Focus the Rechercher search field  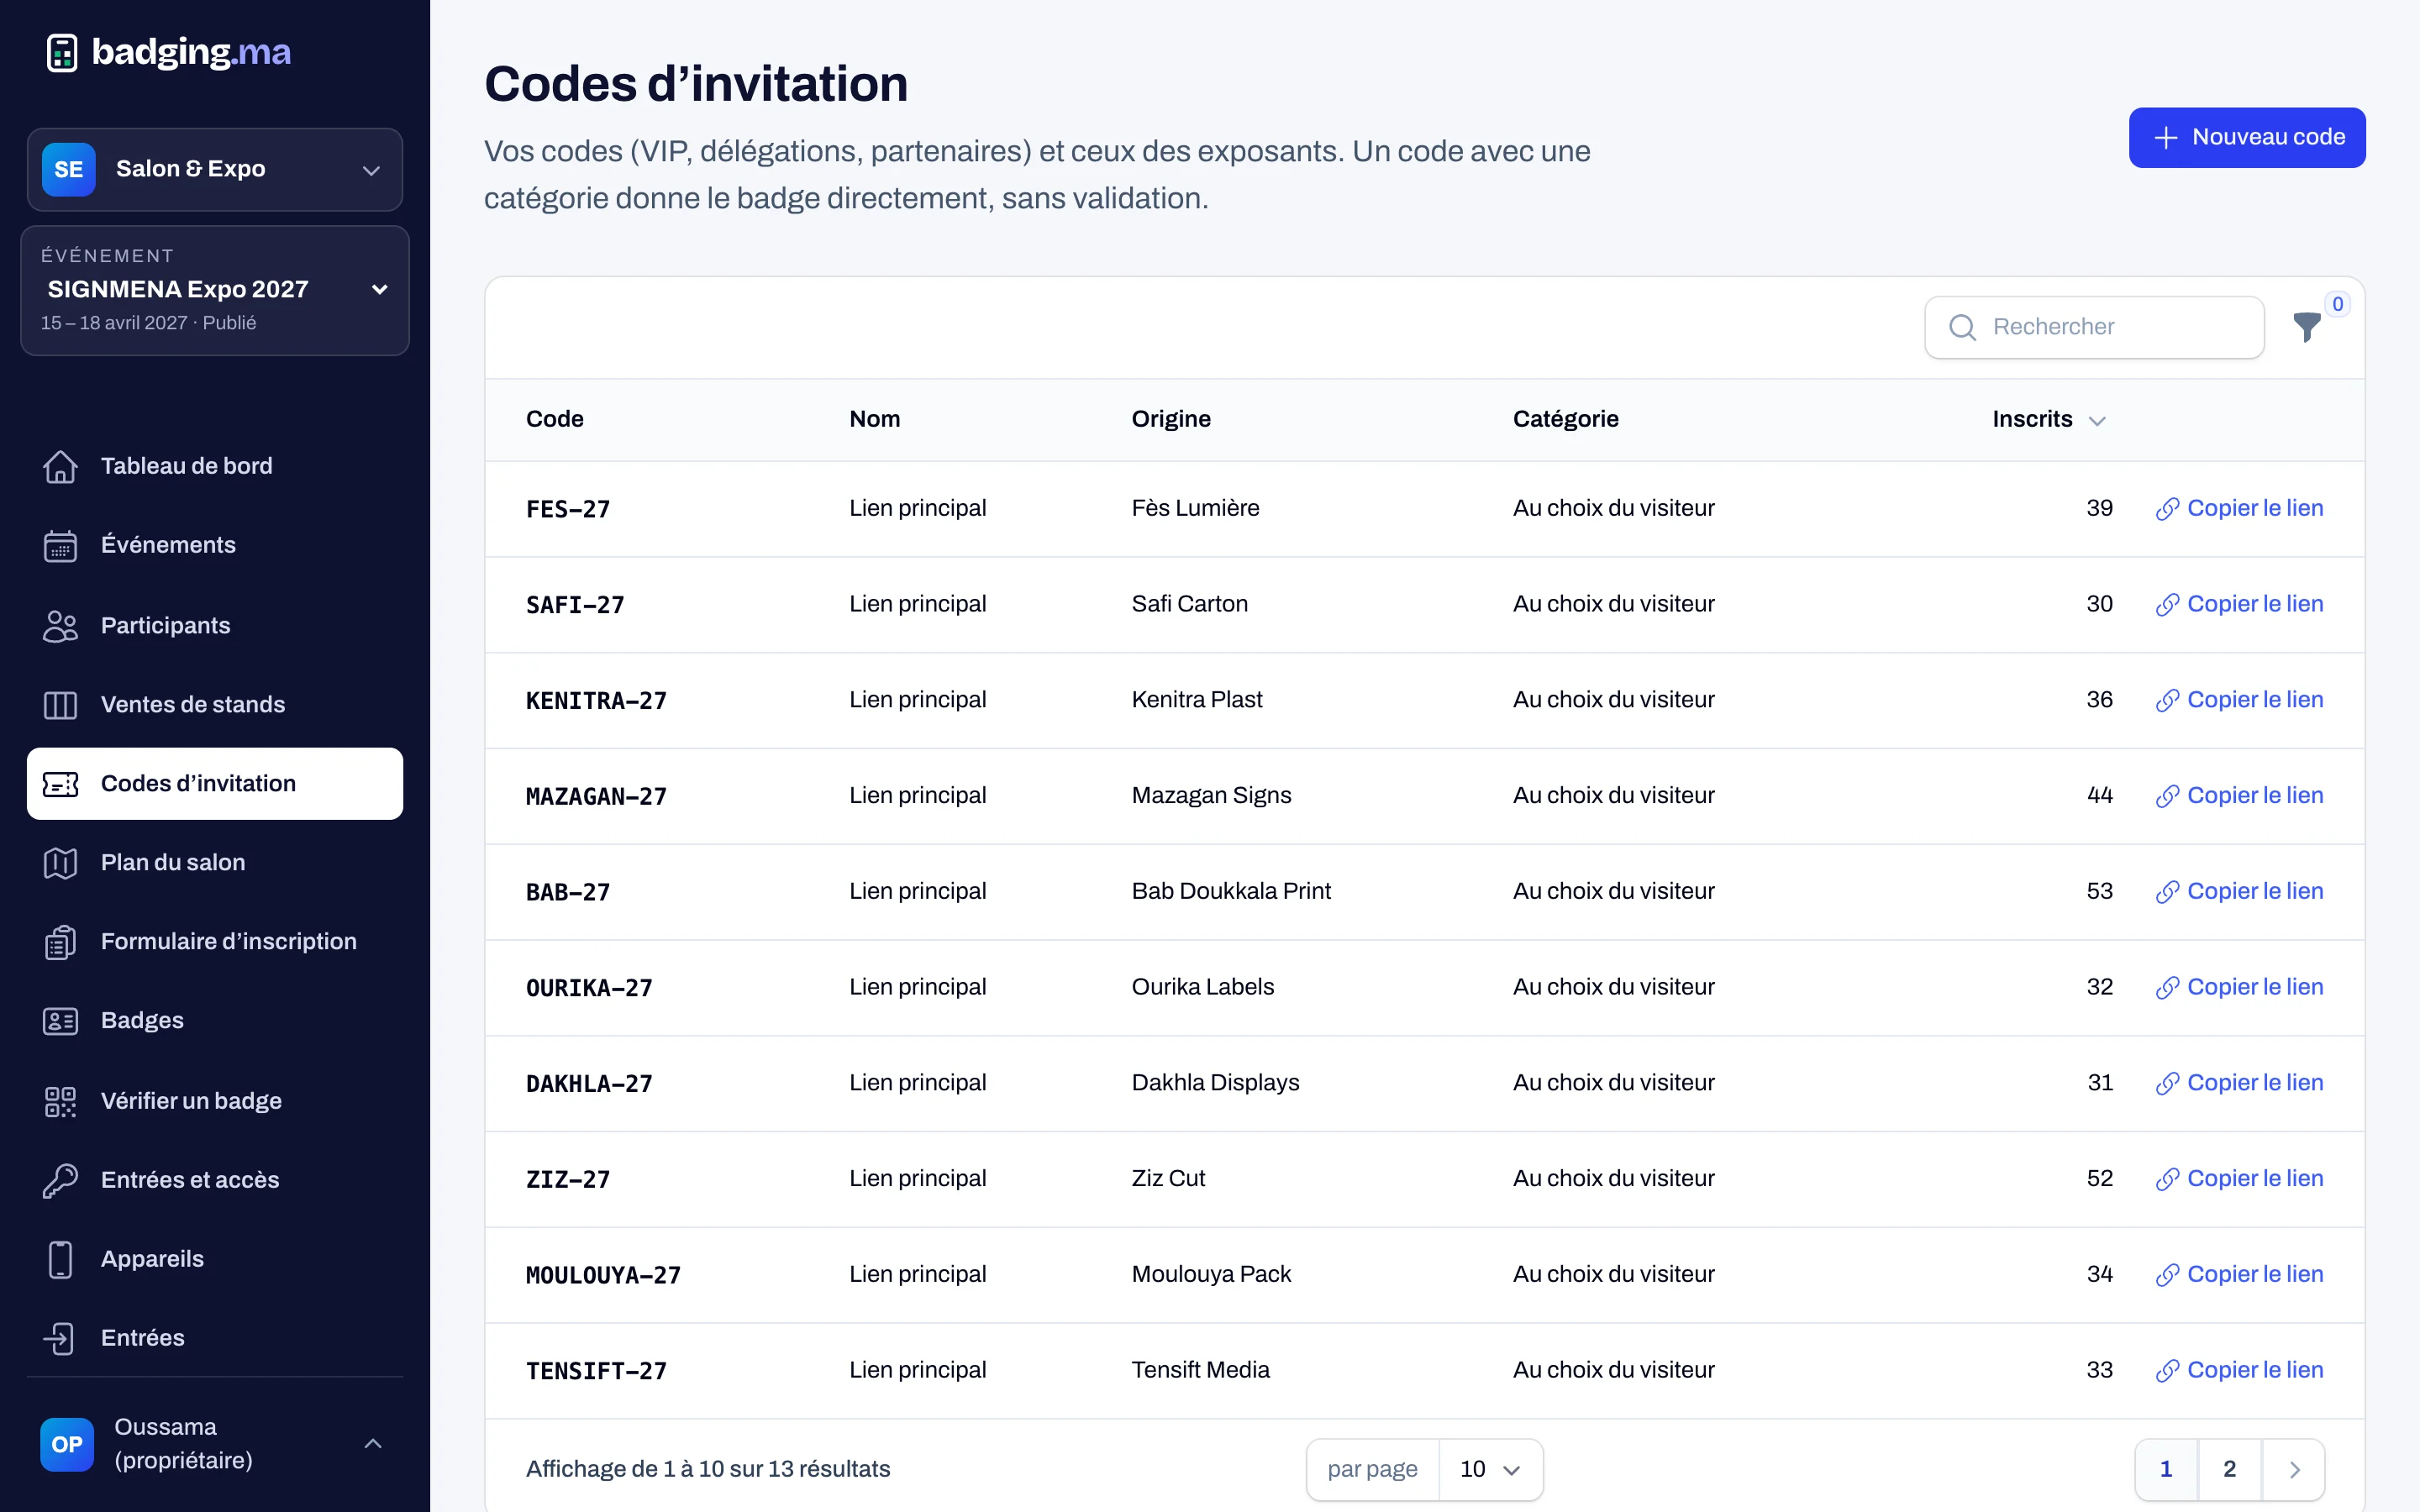[2094, 327]
